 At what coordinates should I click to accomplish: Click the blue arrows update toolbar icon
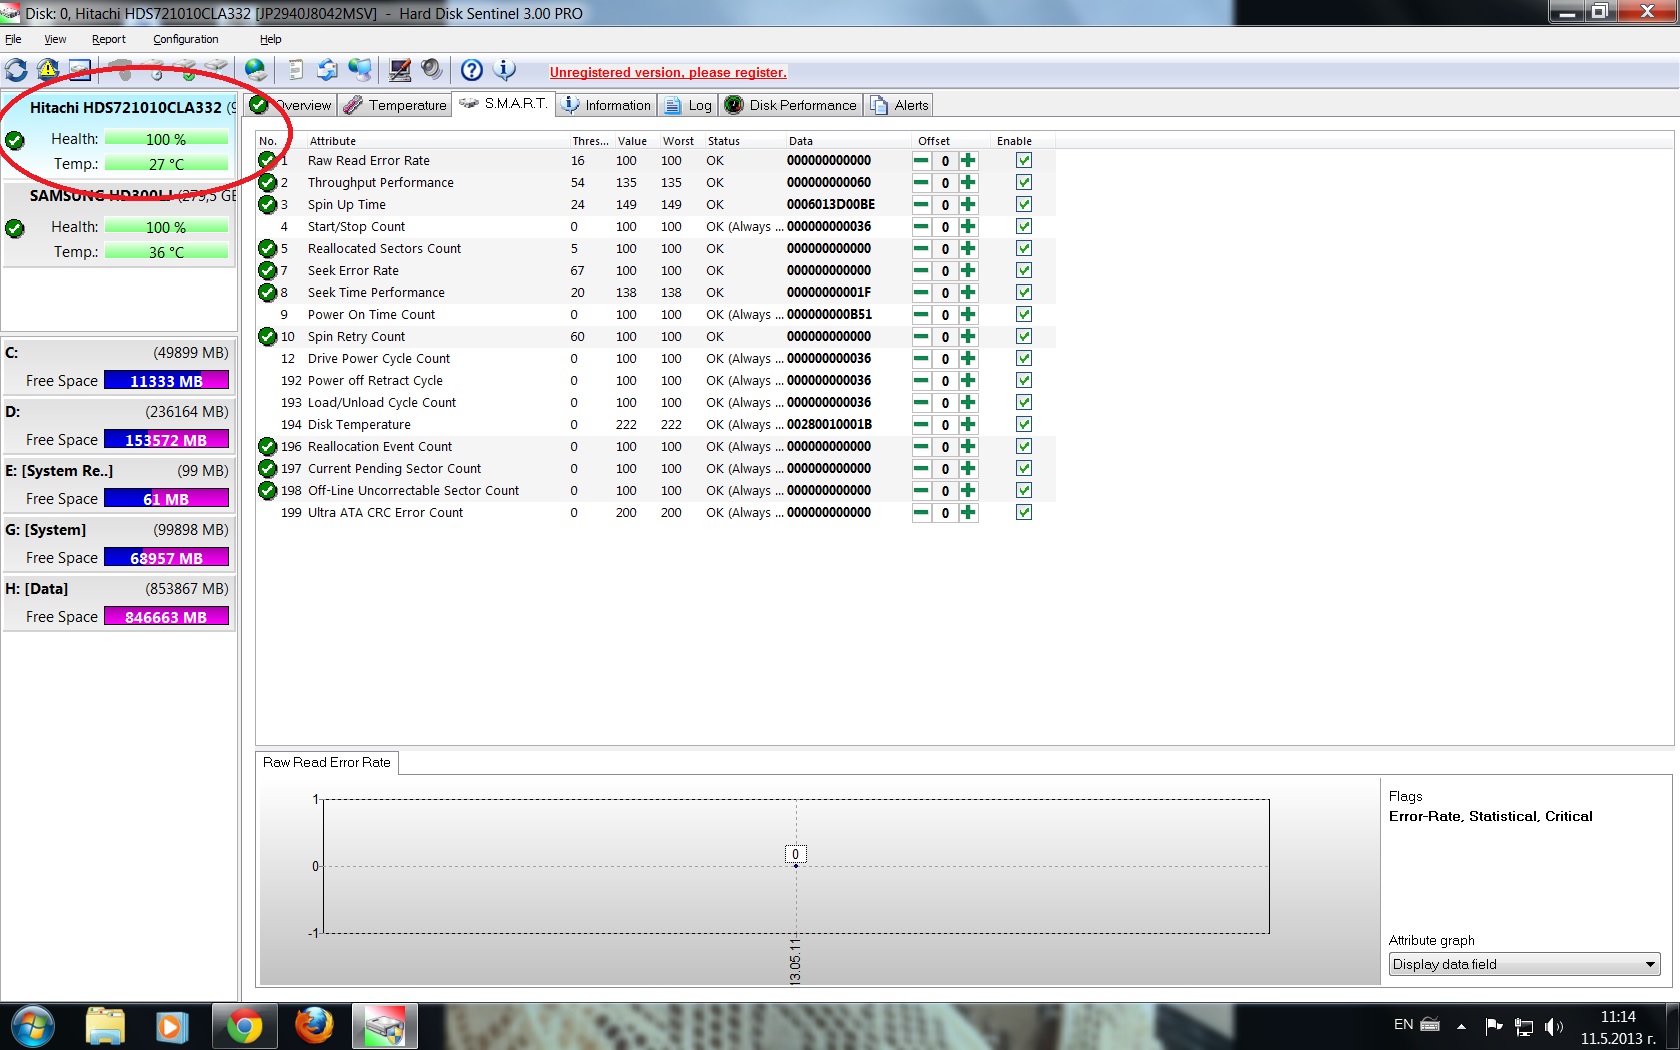pos(327,70)
